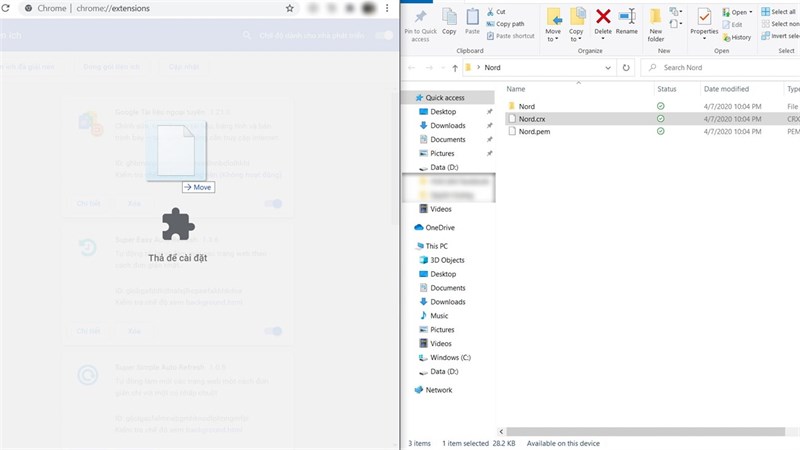Screen dimensions: 800x450
Task: Click status icon of Nord.crx row
Action: coord(661,119)
